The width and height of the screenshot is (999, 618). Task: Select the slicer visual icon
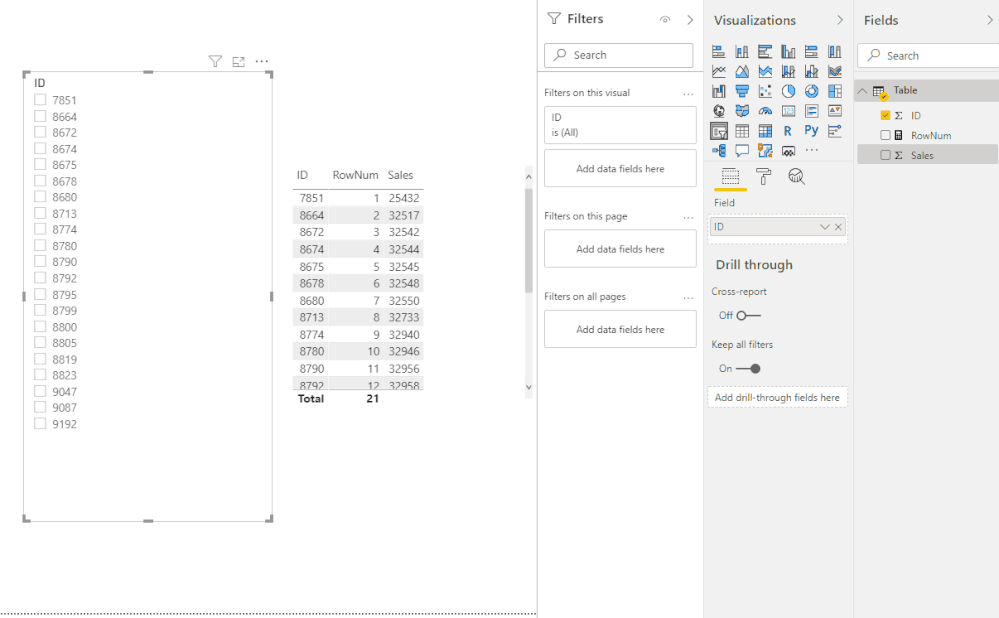pos(719,131)
